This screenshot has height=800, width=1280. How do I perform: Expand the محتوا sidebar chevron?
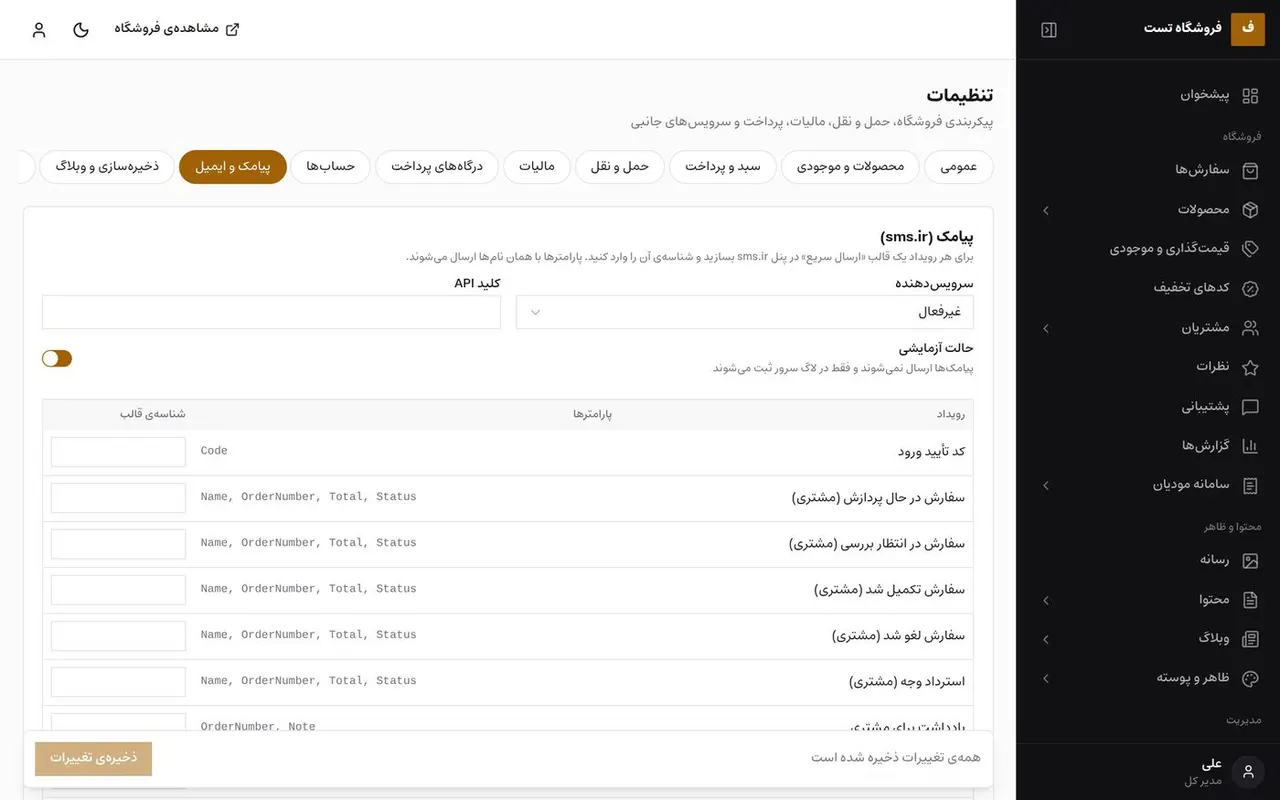click(1046, 600)
